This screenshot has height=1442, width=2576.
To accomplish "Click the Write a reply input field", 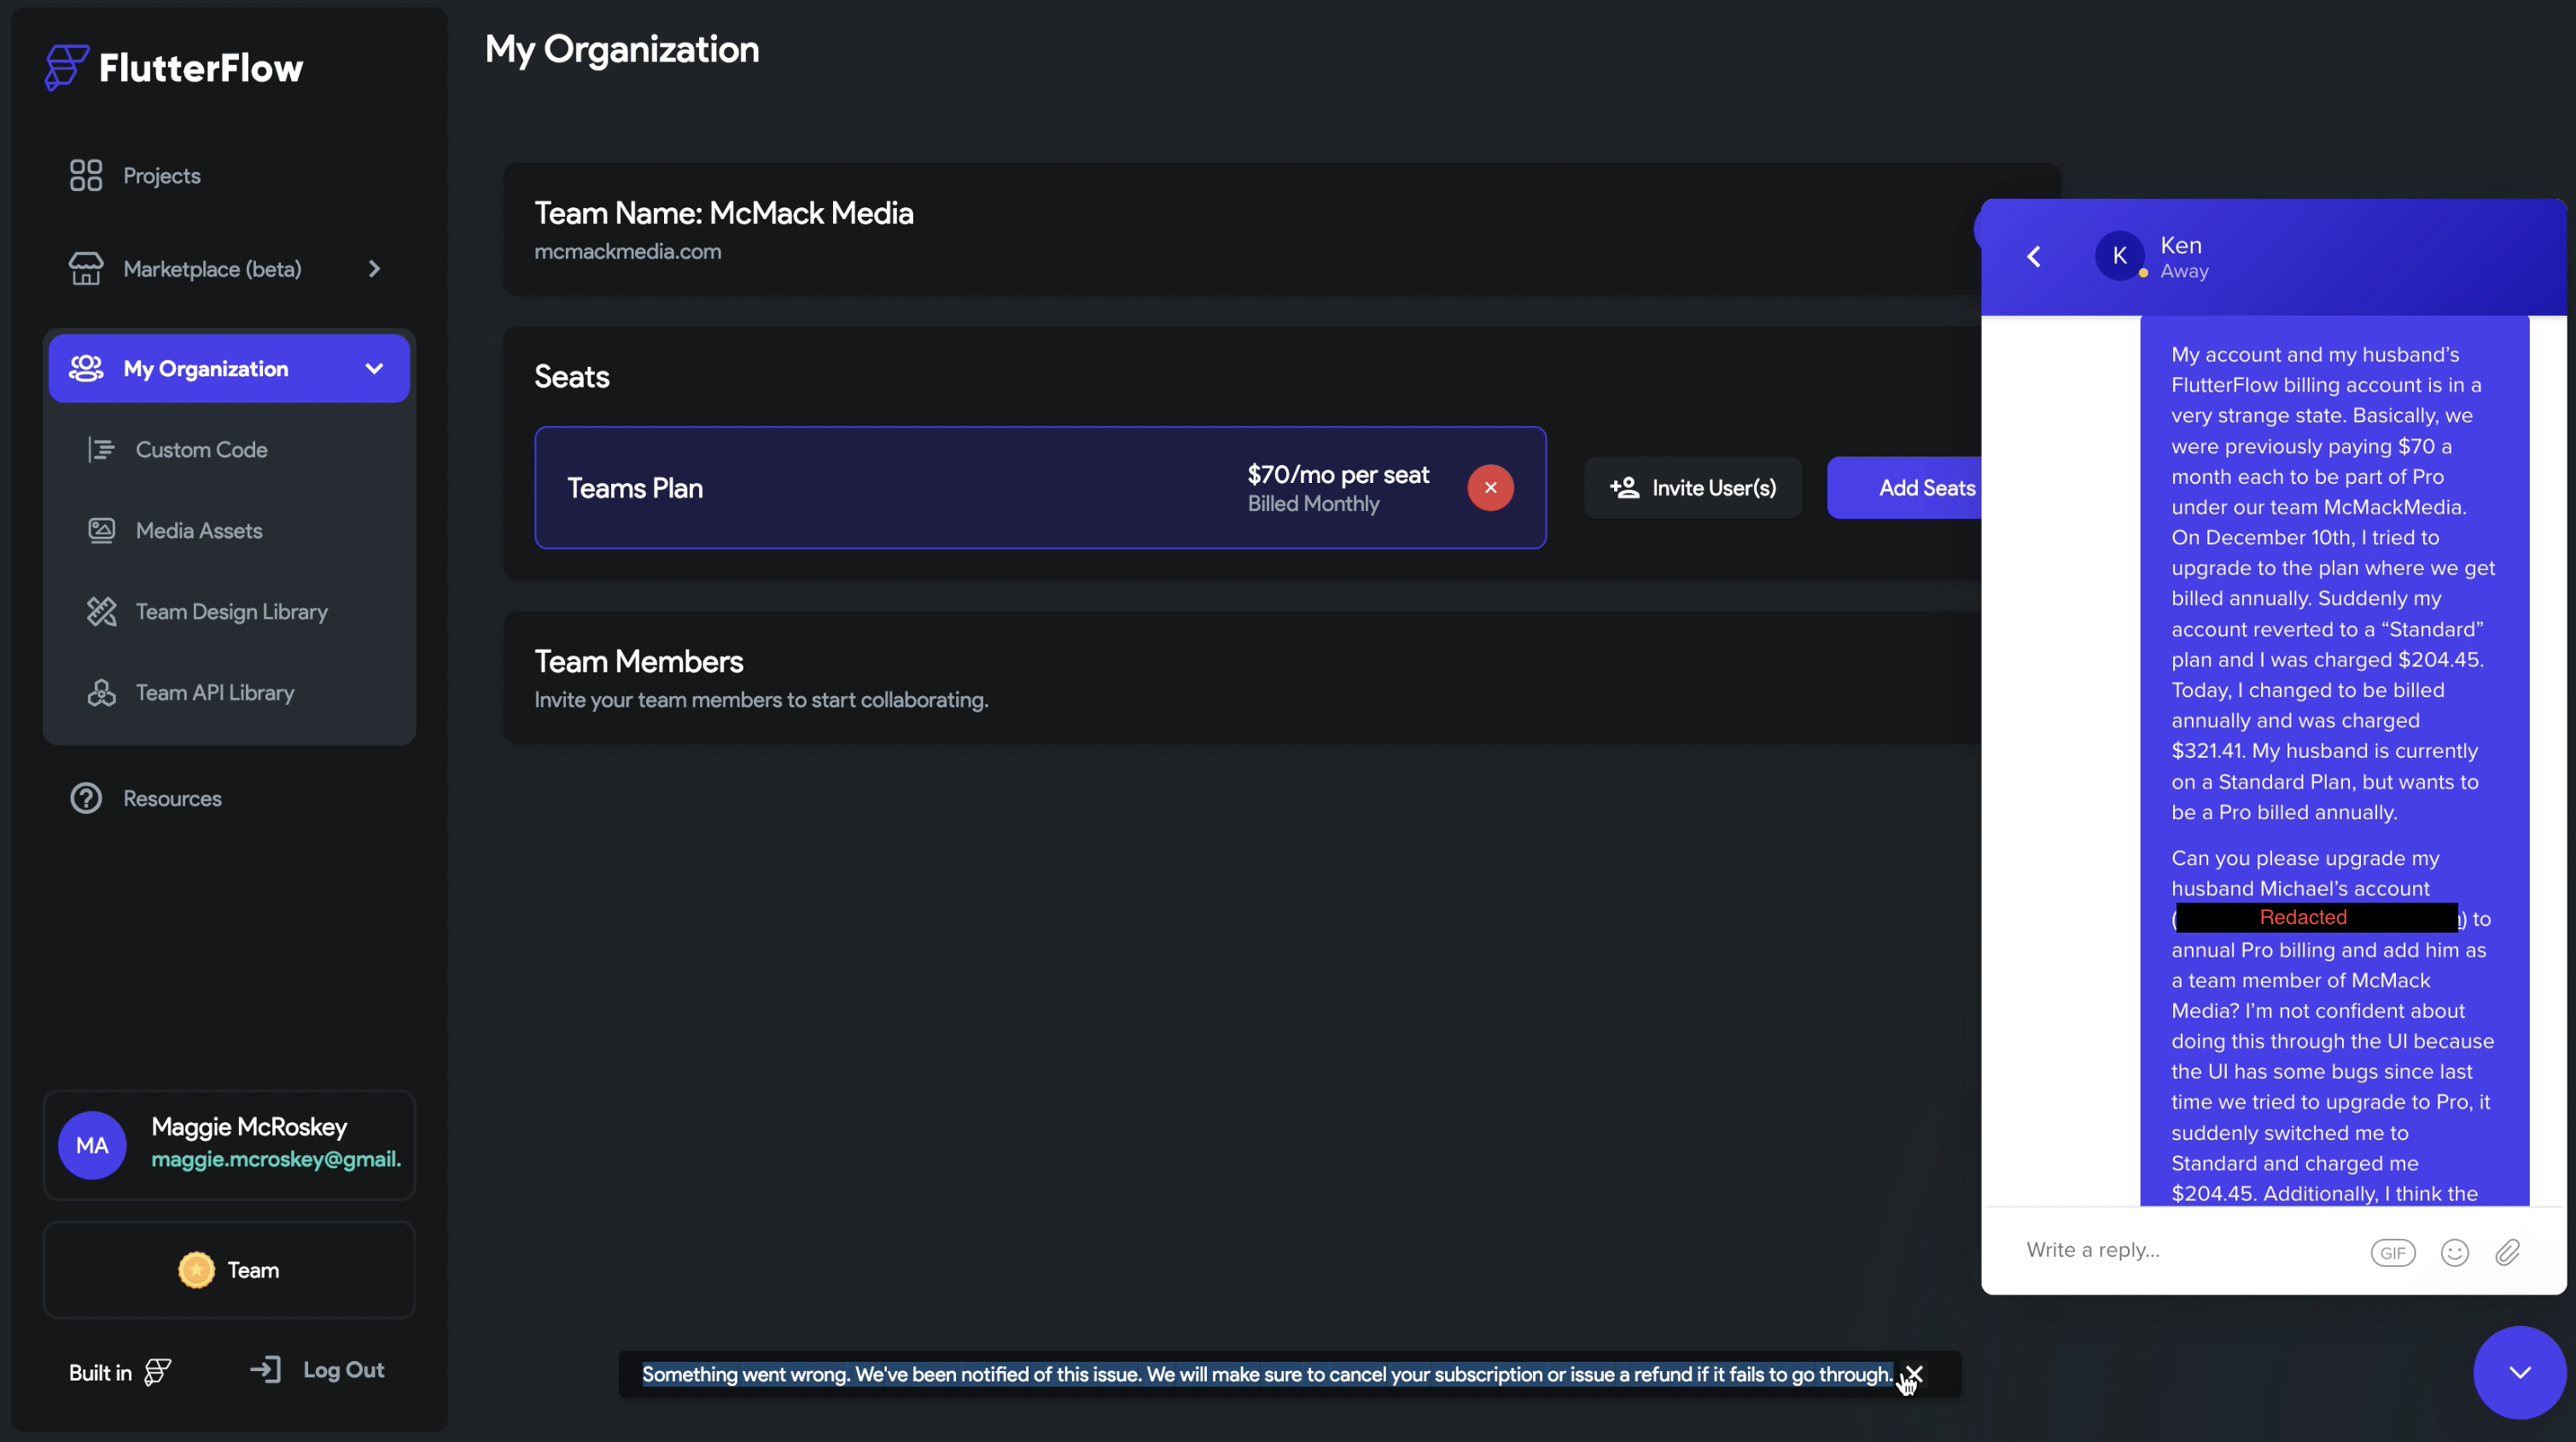I will (x=2150, y=1249).
